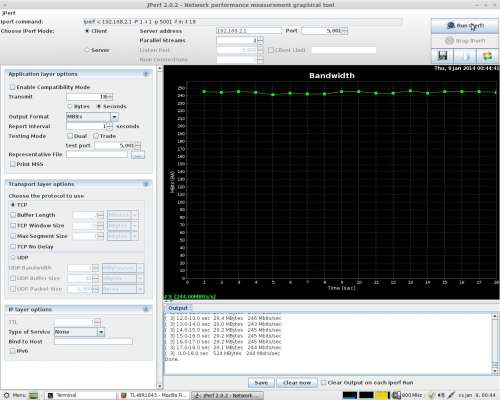Open the Buffer Length unit dropdown
The image size is (500, 400).
[135, 215]
